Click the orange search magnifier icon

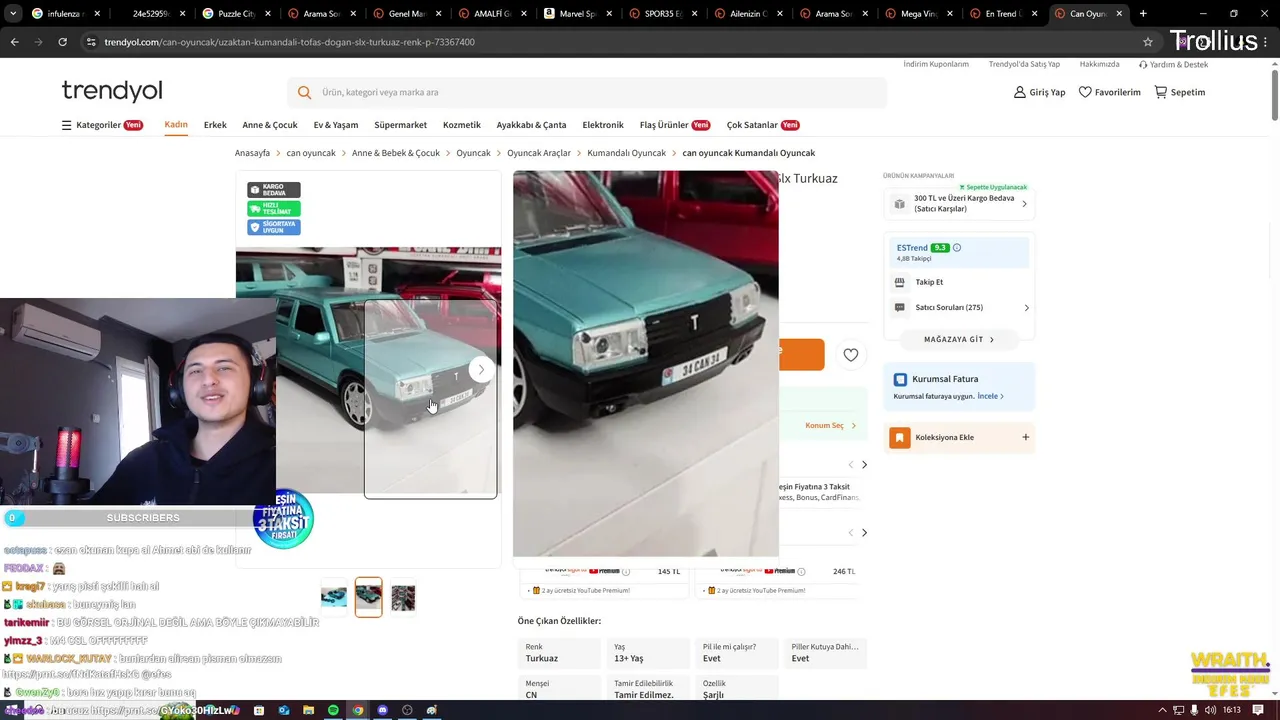[304, 92]
